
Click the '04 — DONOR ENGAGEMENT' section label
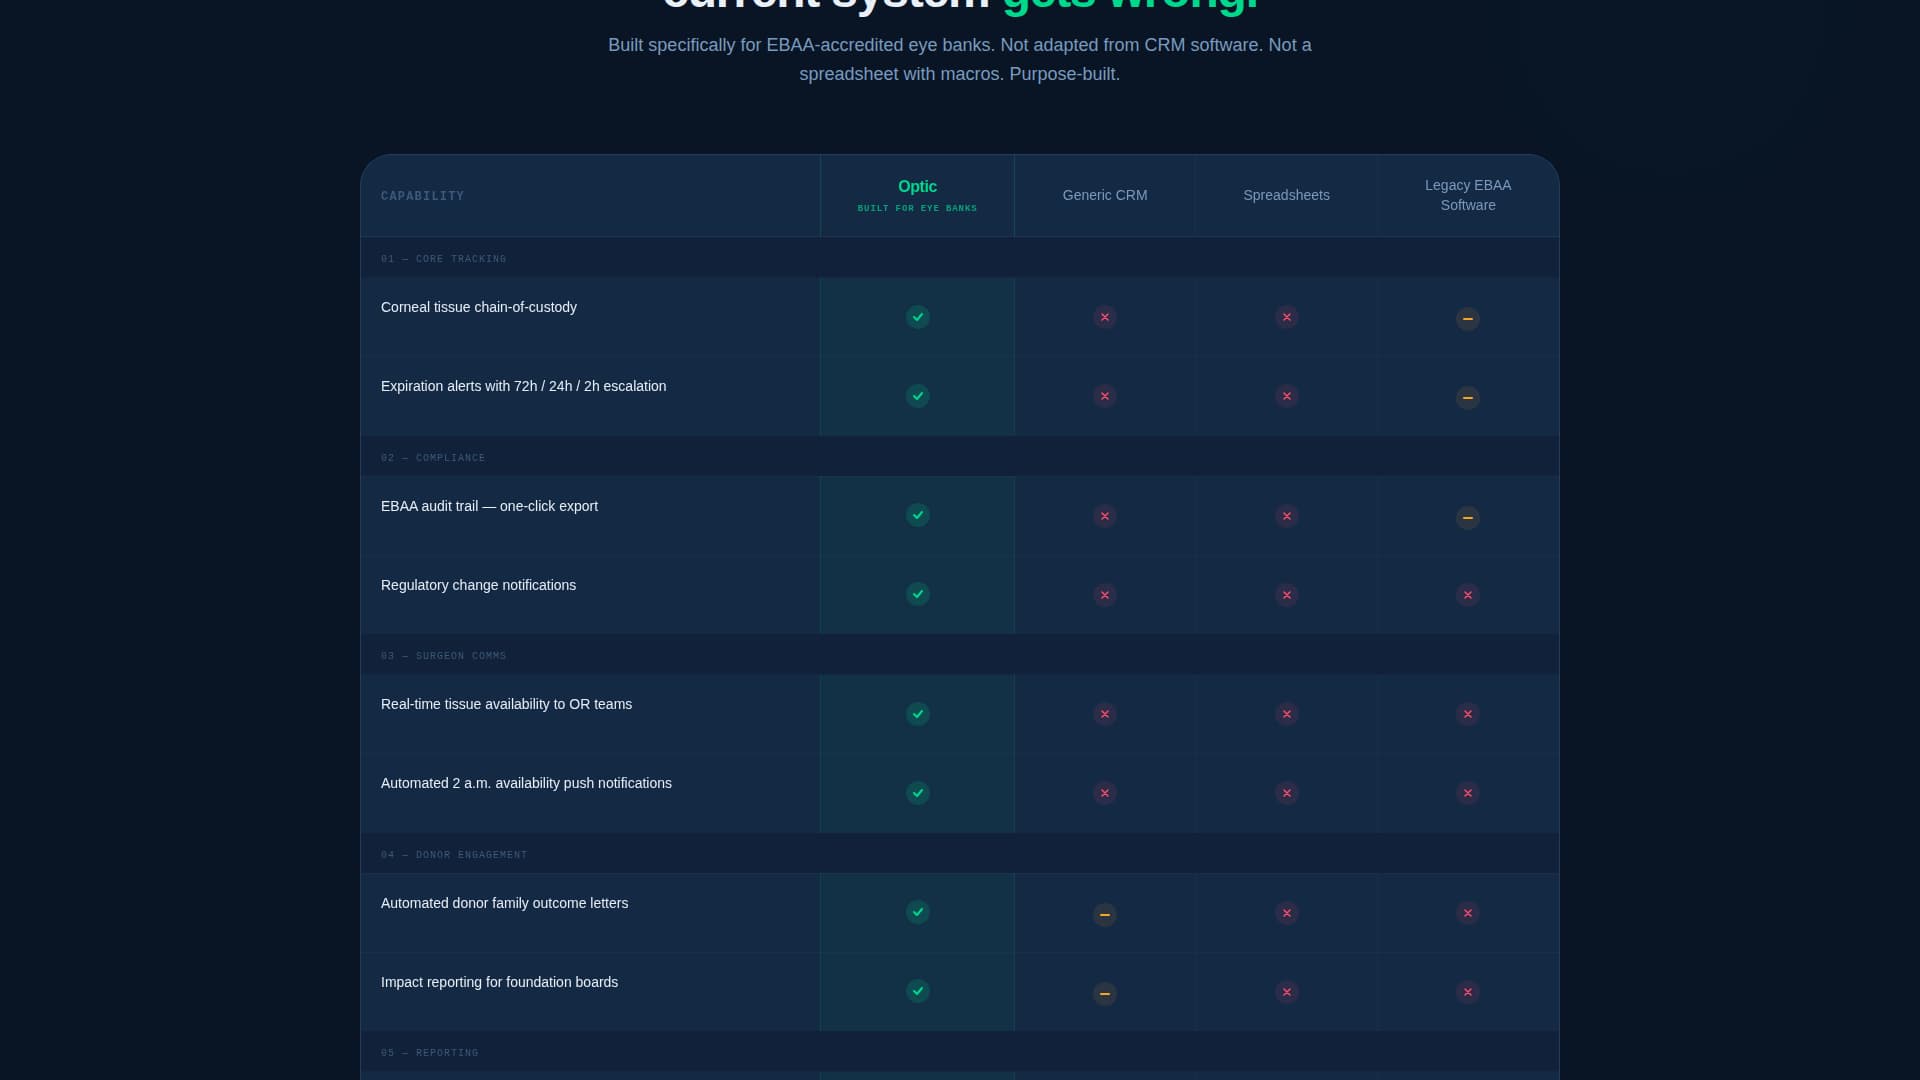(x=454, y=855)
